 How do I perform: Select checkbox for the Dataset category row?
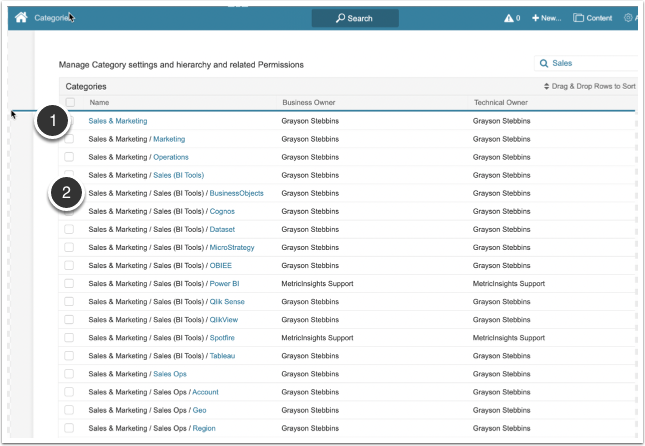click(x=69, y=229)
